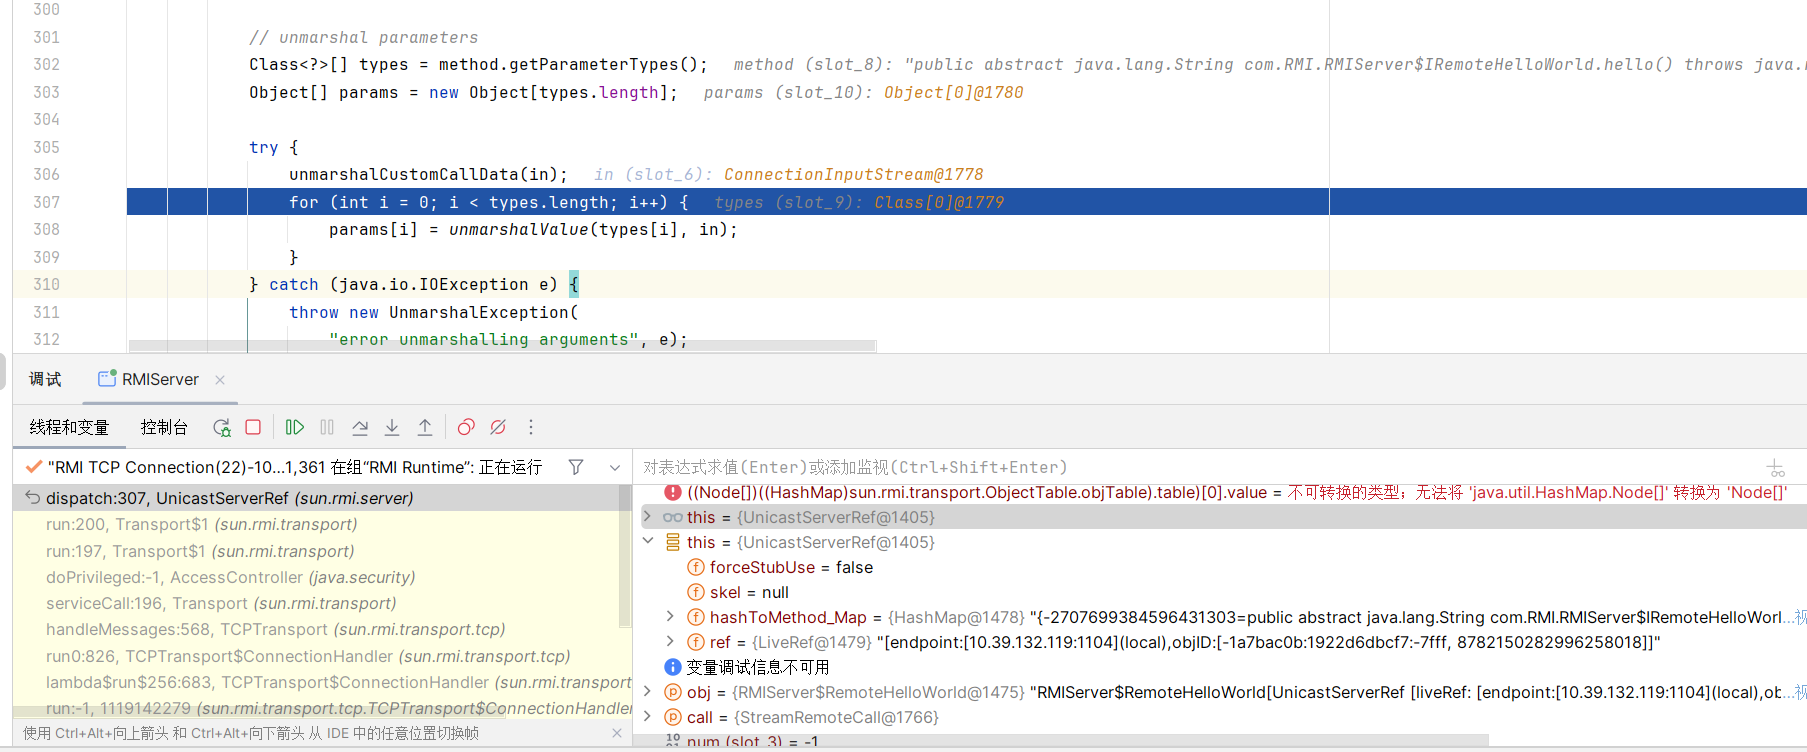Image resolution: width=1807 pixels, height=752 pixels.
Task: Collapse the 'this' UnicastServerRef variable
Action: coord(647,542)
